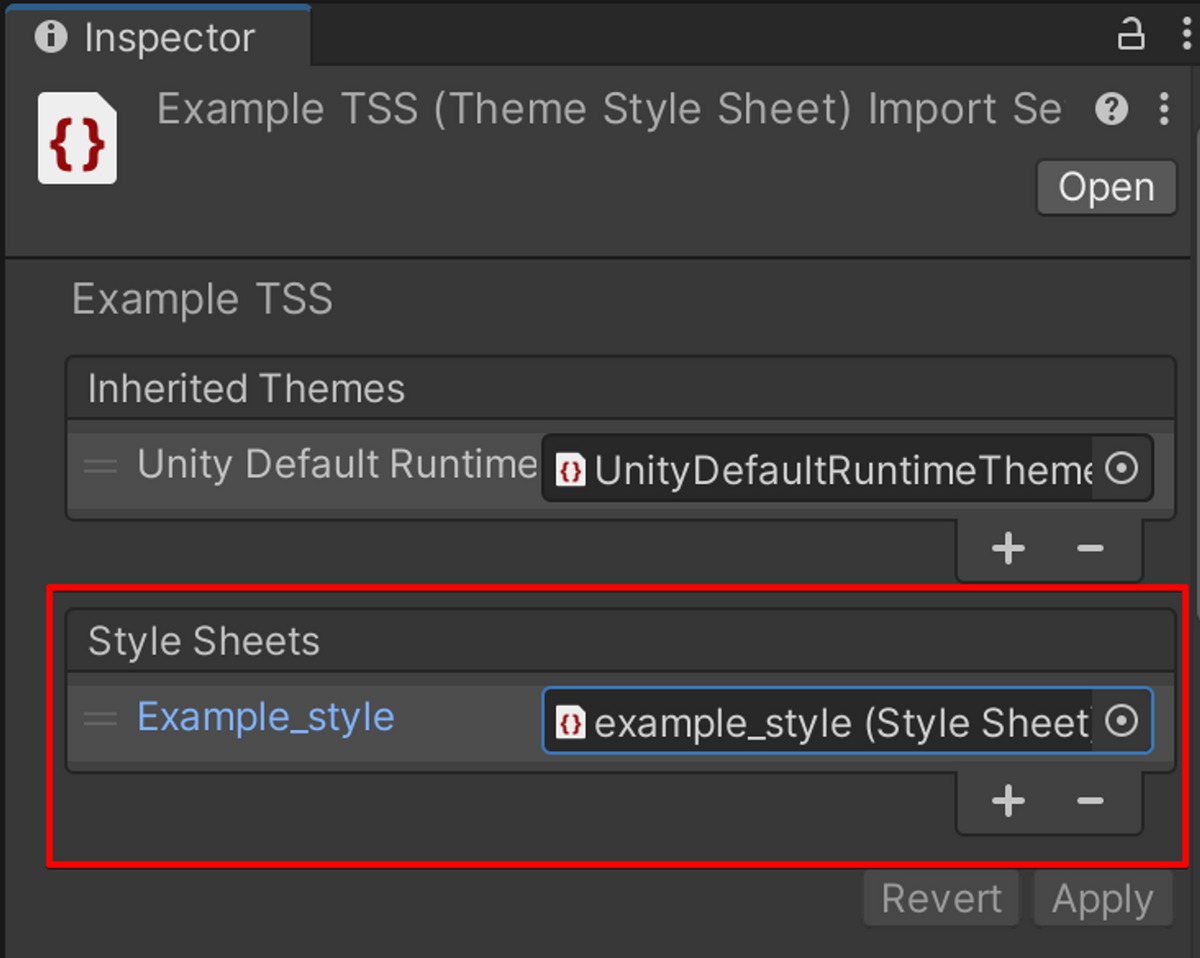
Task: Click the Apply button
Action: click(1103, 898)
